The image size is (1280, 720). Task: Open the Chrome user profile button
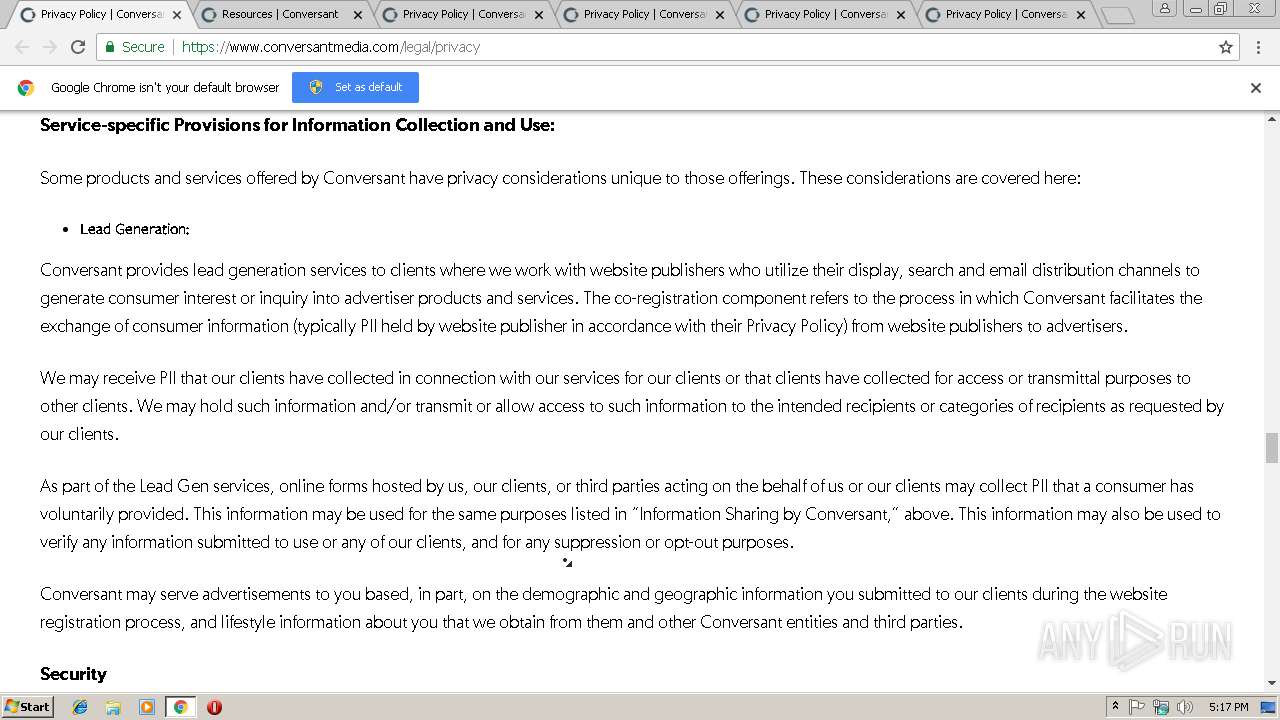click(1165, 9)
